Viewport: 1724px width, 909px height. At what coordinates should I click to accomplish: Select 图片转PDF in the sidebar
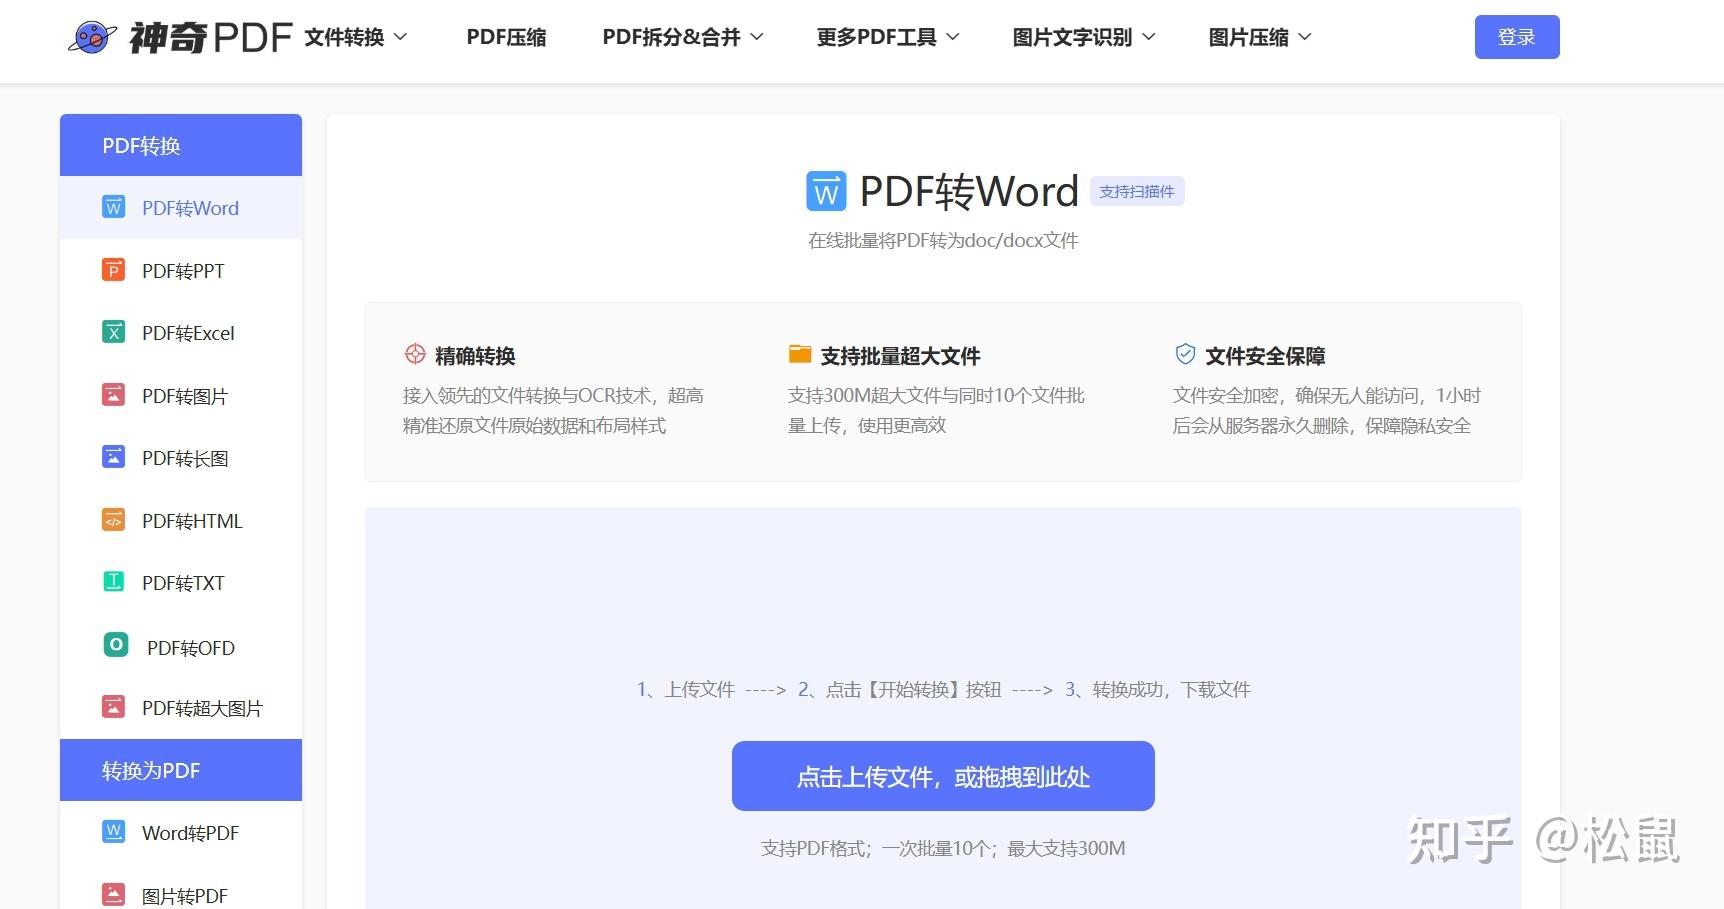181,895
